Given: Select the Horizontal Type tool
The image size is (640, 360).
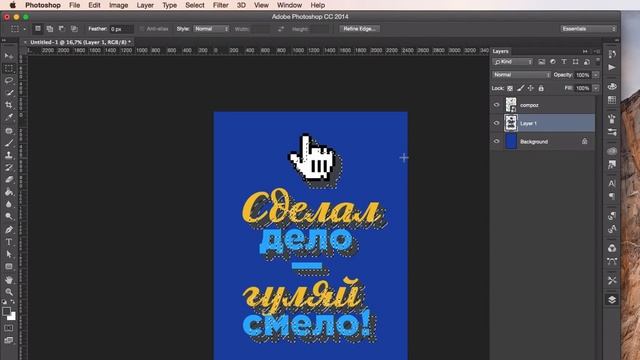Looking at the screenshot, I should (x=9, y=242).
